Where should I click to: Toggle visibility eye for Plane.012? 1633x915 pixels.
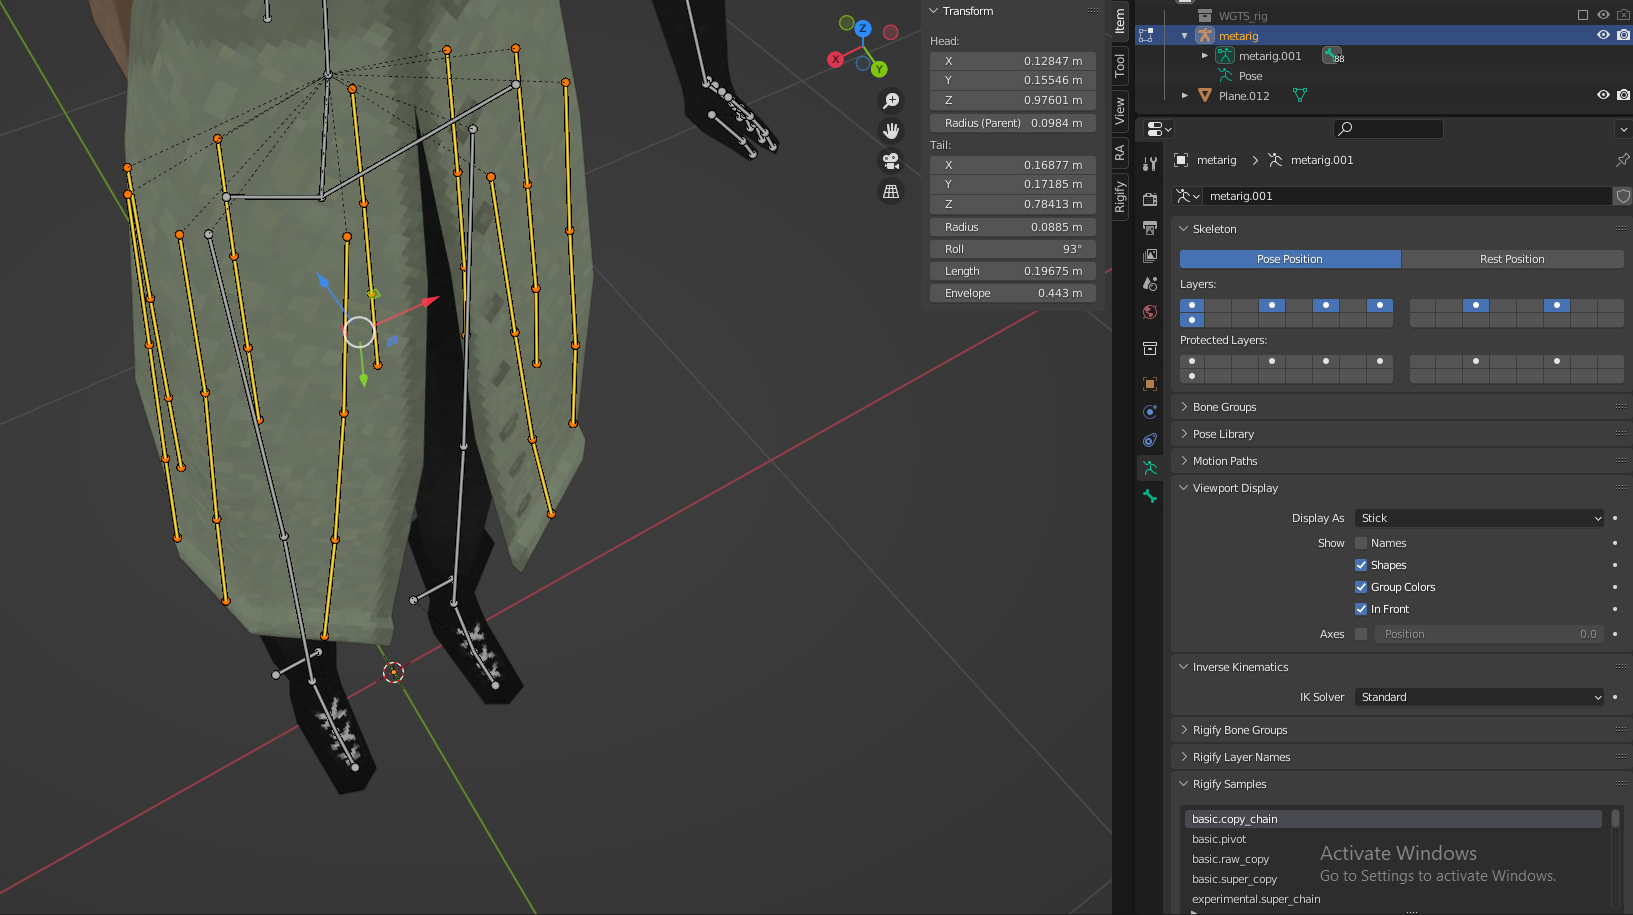1603,95
